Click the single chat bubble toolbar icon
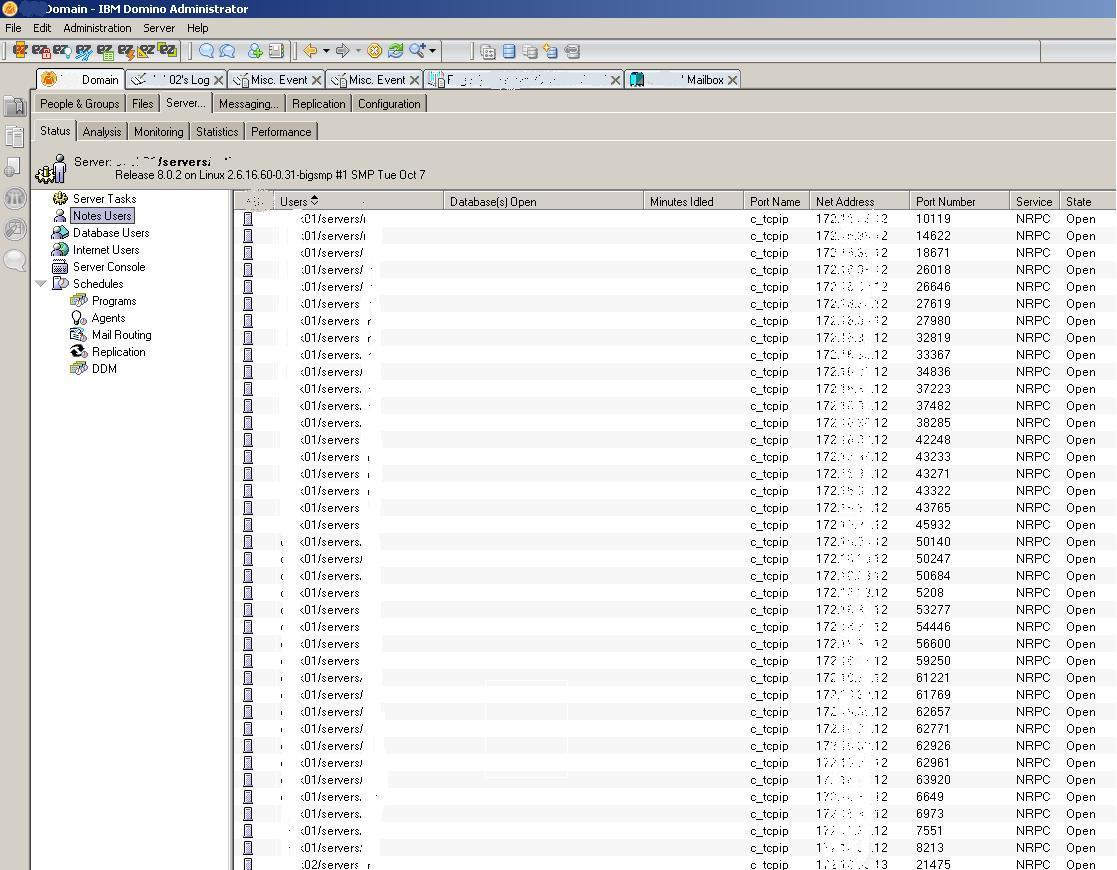The height and width of the screenshot is (870, 1117). click(207, 51)
